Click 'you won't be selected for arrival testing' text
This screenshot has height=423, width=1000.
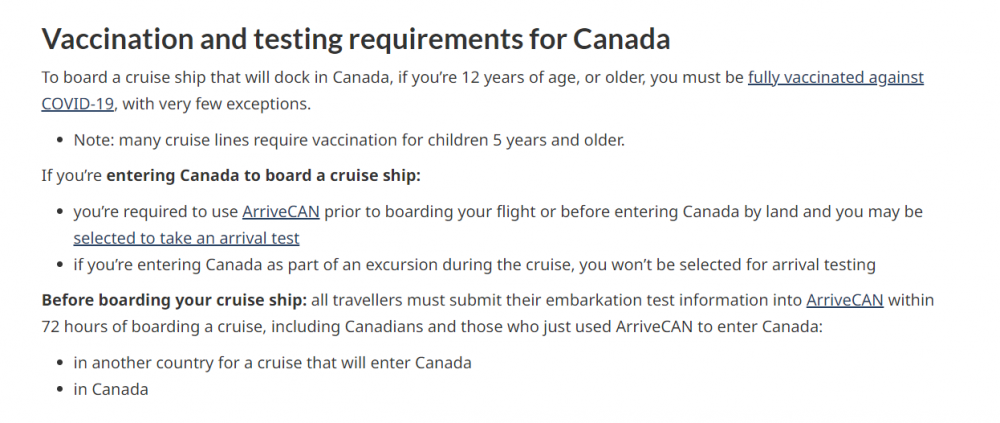tap(726, 265)
